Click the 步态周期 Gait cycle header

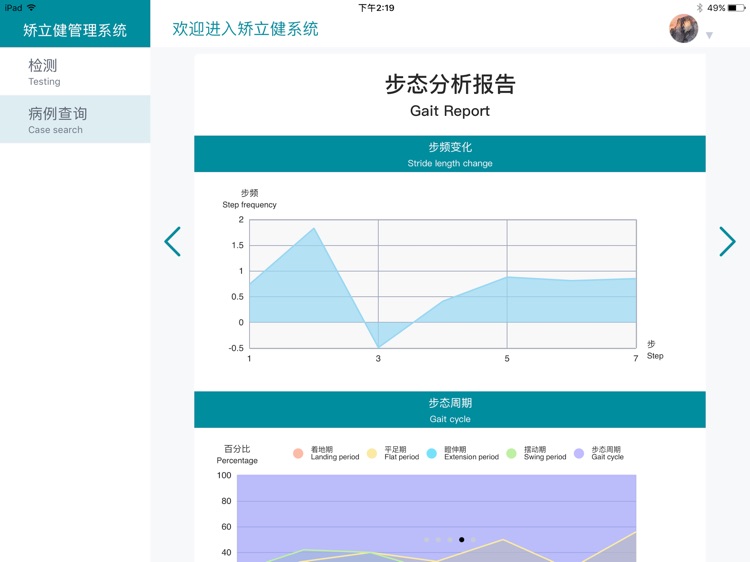450,409
